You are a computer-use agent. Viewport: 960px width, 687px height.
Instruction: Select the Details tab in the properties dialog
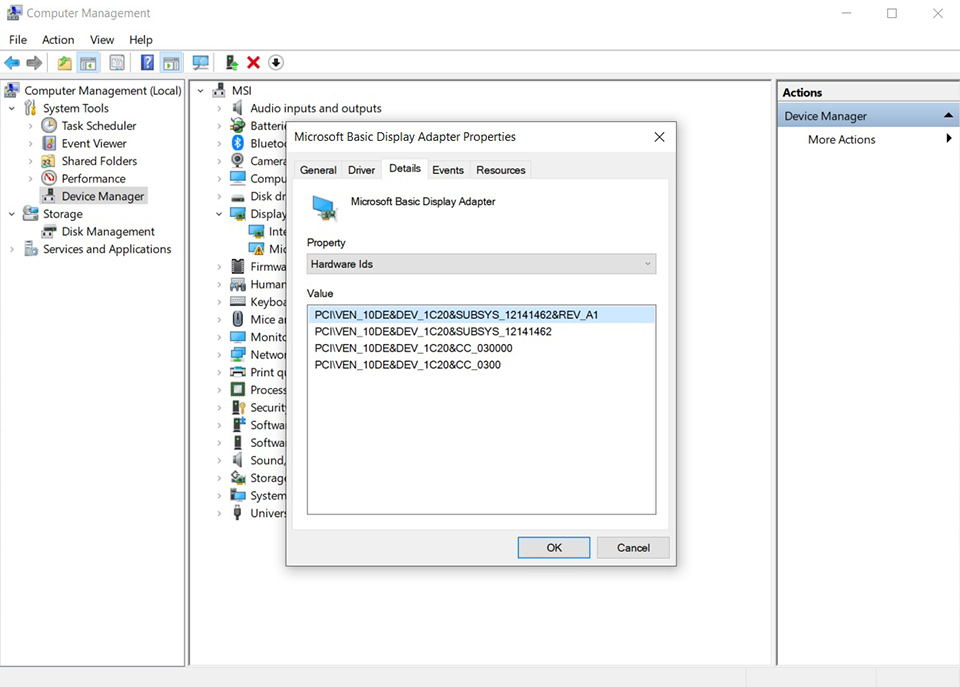[405, 168]
